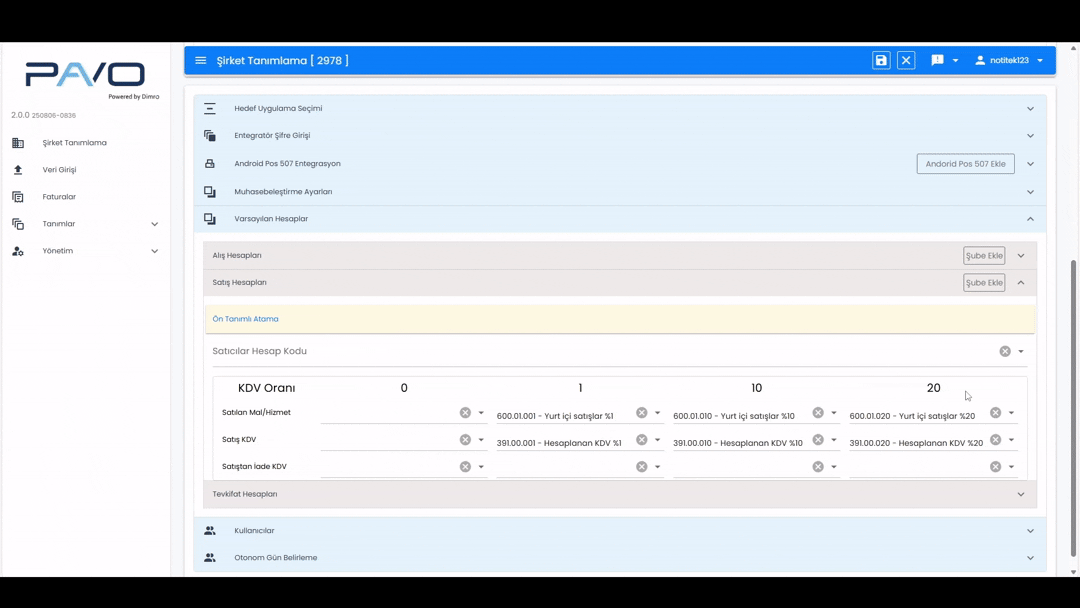Open the notitek123 user dropdown
This screenshot has height=608, width=1080.
[1009, 61]
